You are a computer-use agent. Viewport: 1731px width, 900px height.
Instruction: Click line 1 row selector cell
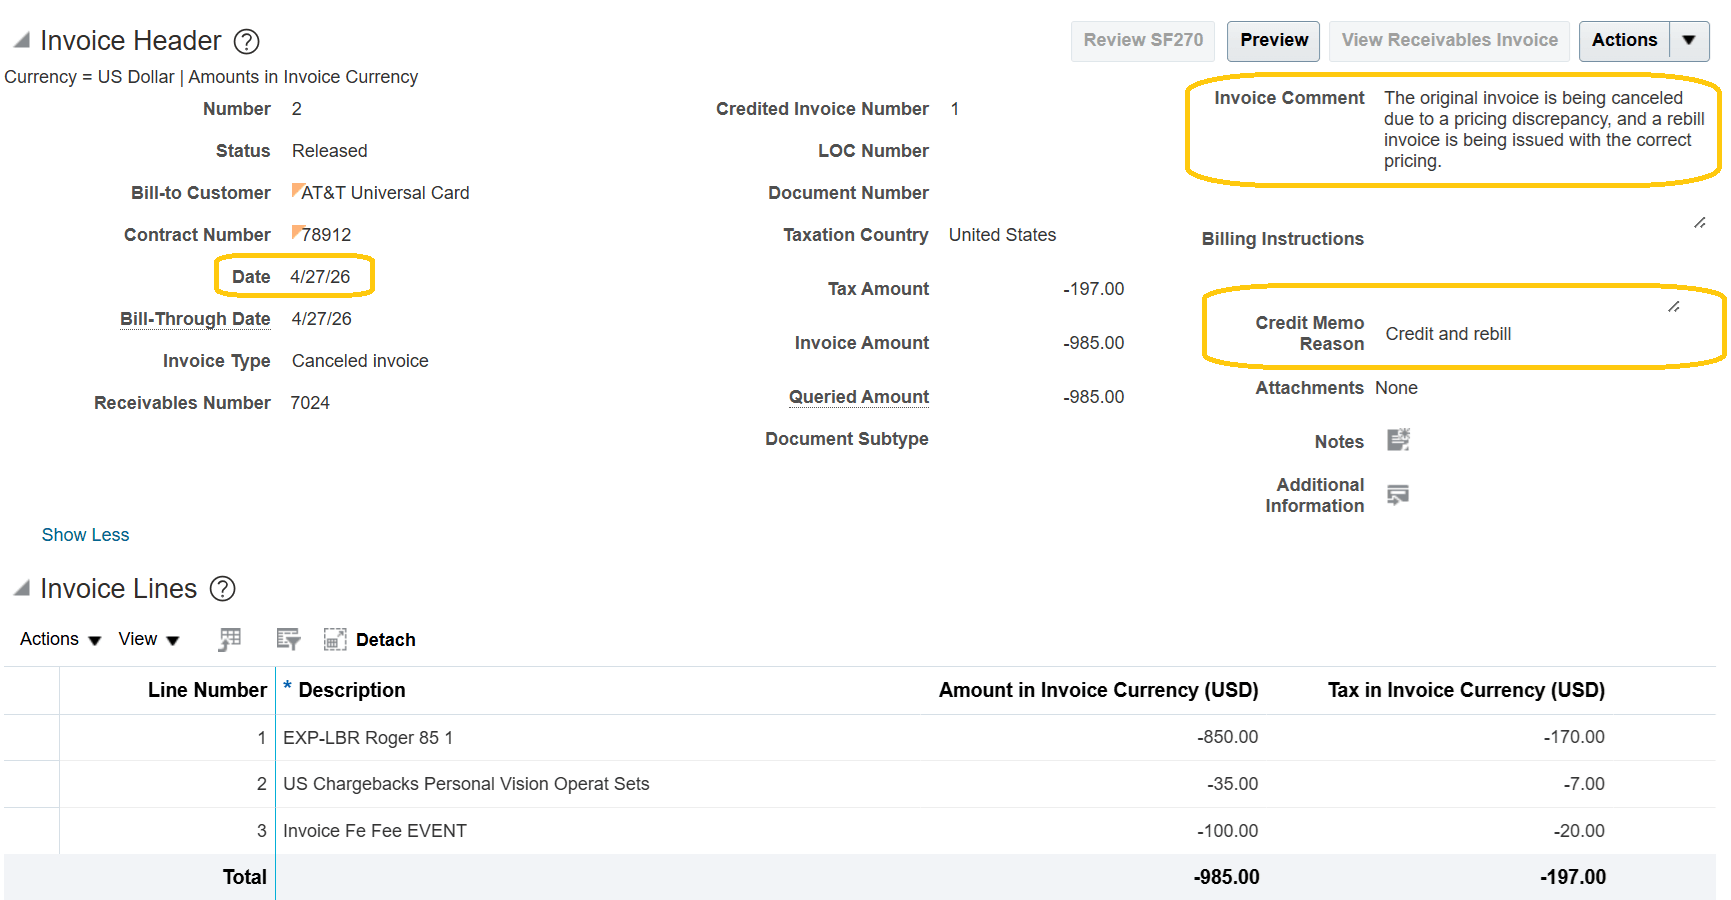coord(31,738)
